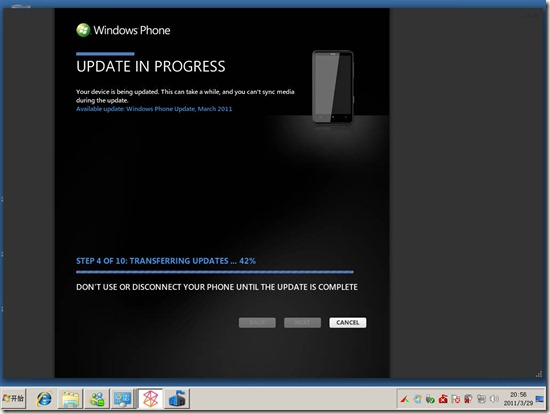Click the taskbar clock showing 20:56
This screenshot has height=414, width=550.
(518, 399)
